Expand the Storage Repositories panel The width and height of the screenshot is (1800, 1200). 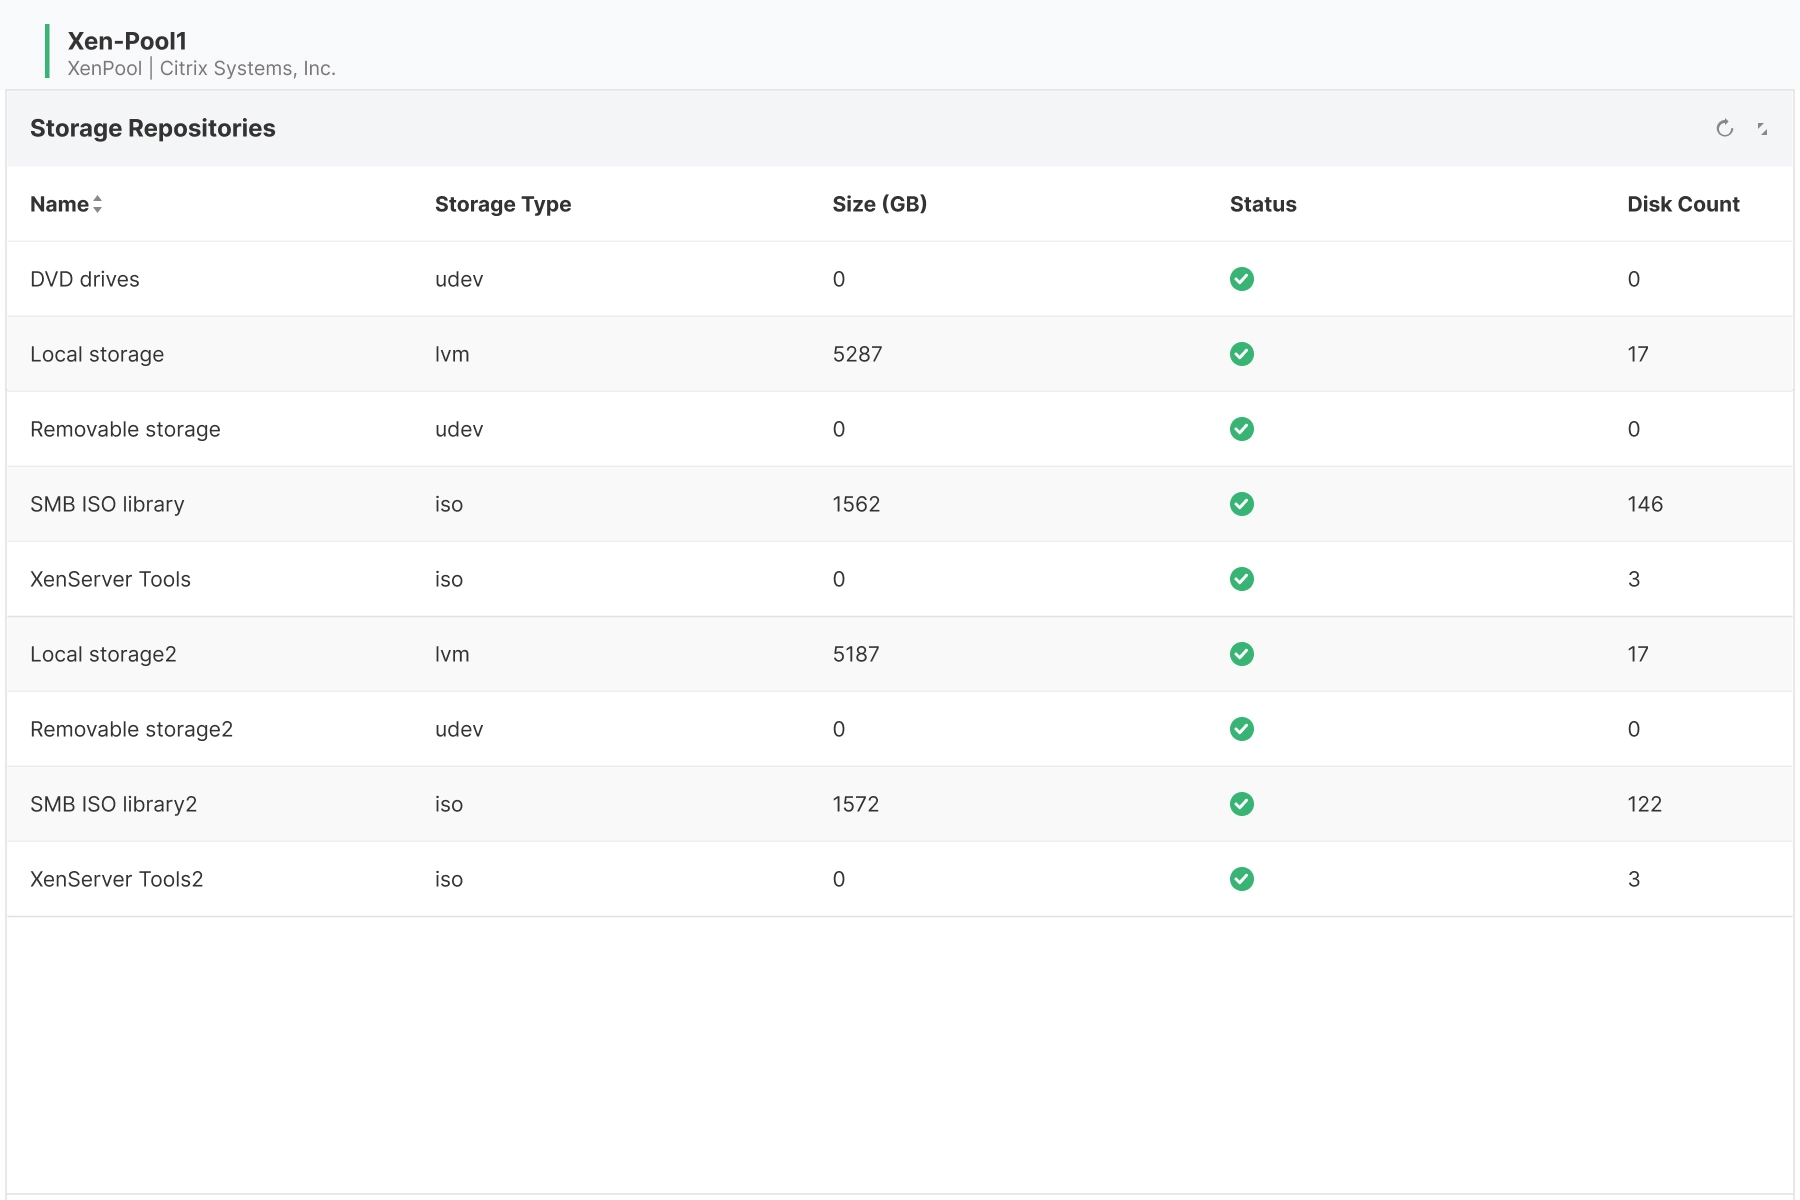point(1762,129)
